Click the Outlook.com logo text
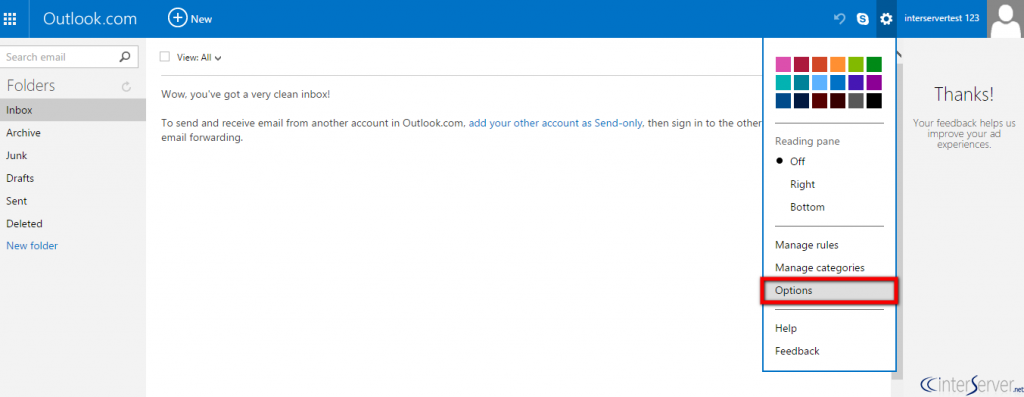 pyautogui.click(x=90, y=19)
